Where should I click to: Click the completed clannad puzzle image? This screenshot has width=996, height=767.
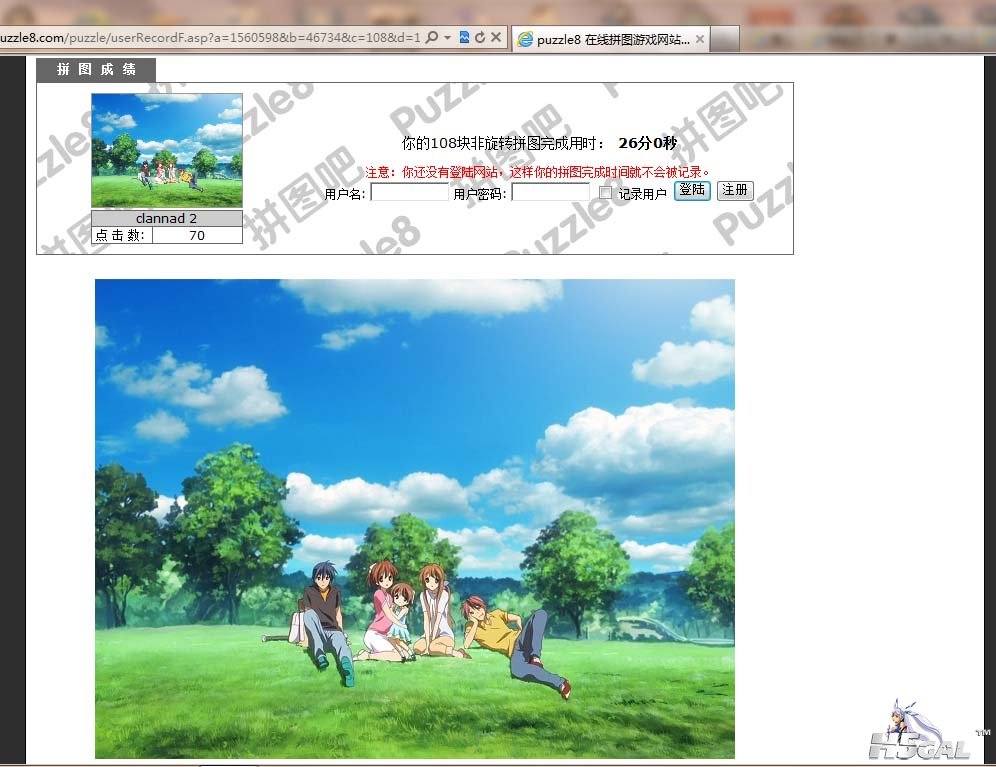click(x=415, y=519)
